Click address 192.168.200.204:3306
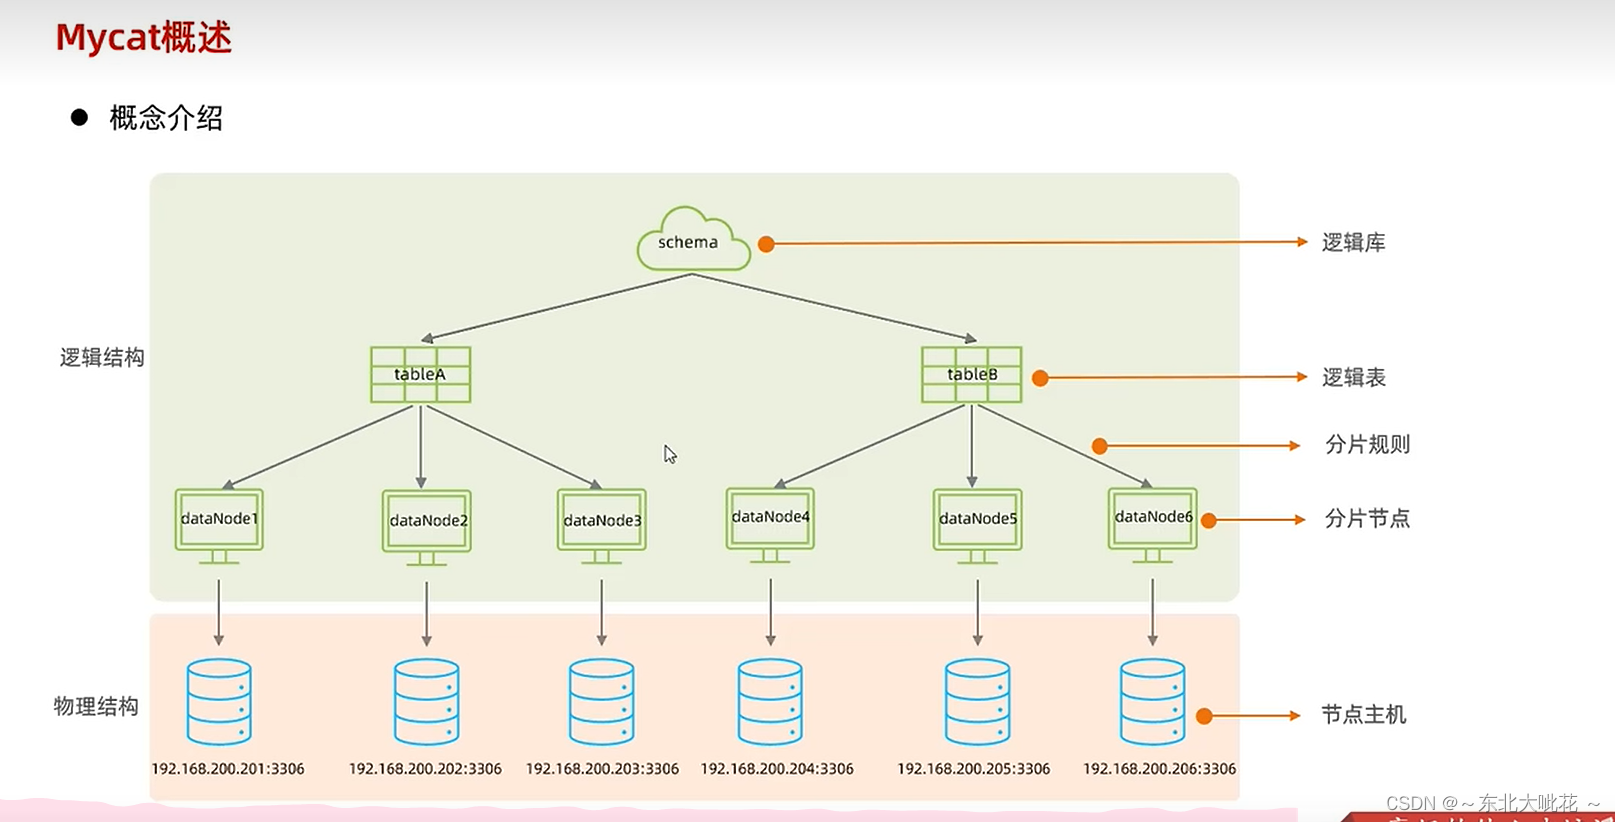Image resolution: width=1615 pixels, height=822 pixels. pos(777,769)
